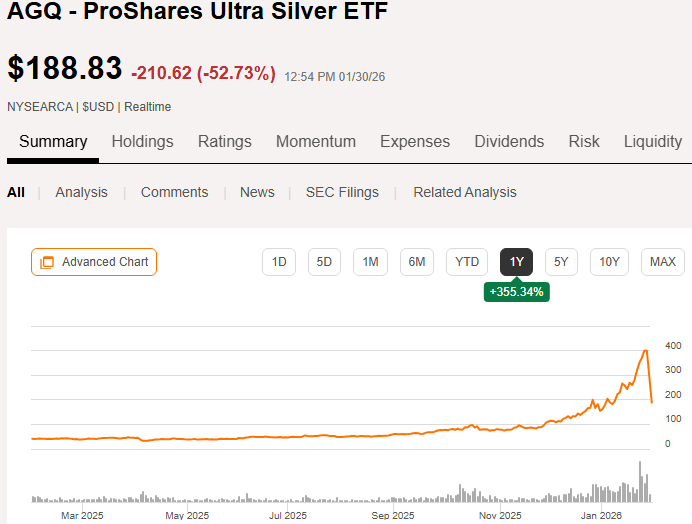
Task: Filter feed by Analysis
Action: [x=81, y=192]
